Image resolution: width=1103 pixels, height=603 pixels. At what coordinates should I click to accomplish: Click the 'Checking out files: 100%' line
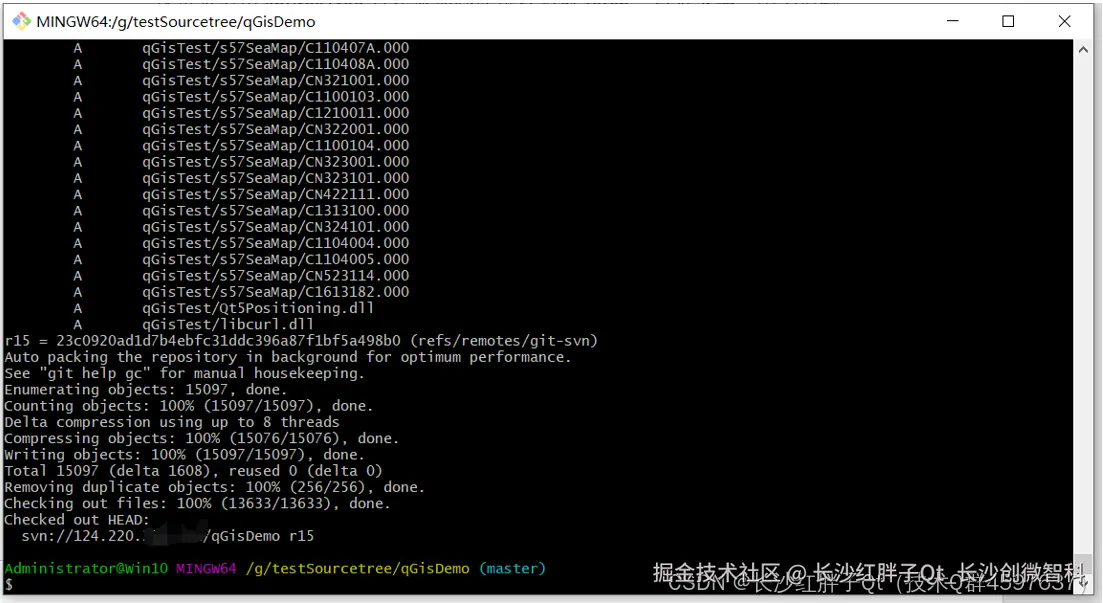pos(197,503)
